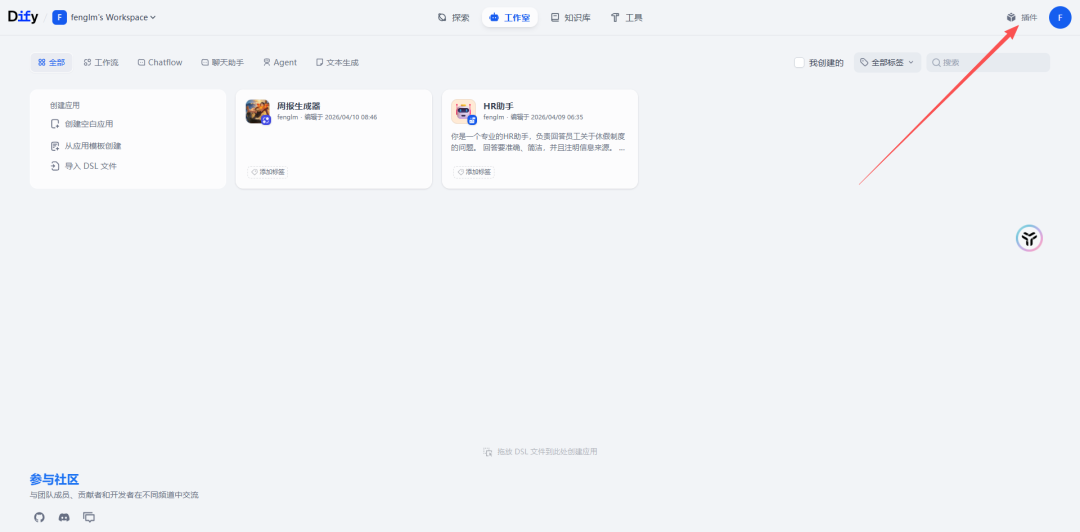Go to the 探索 tab
1080x532 pixels.
click(x=454, y=17)
